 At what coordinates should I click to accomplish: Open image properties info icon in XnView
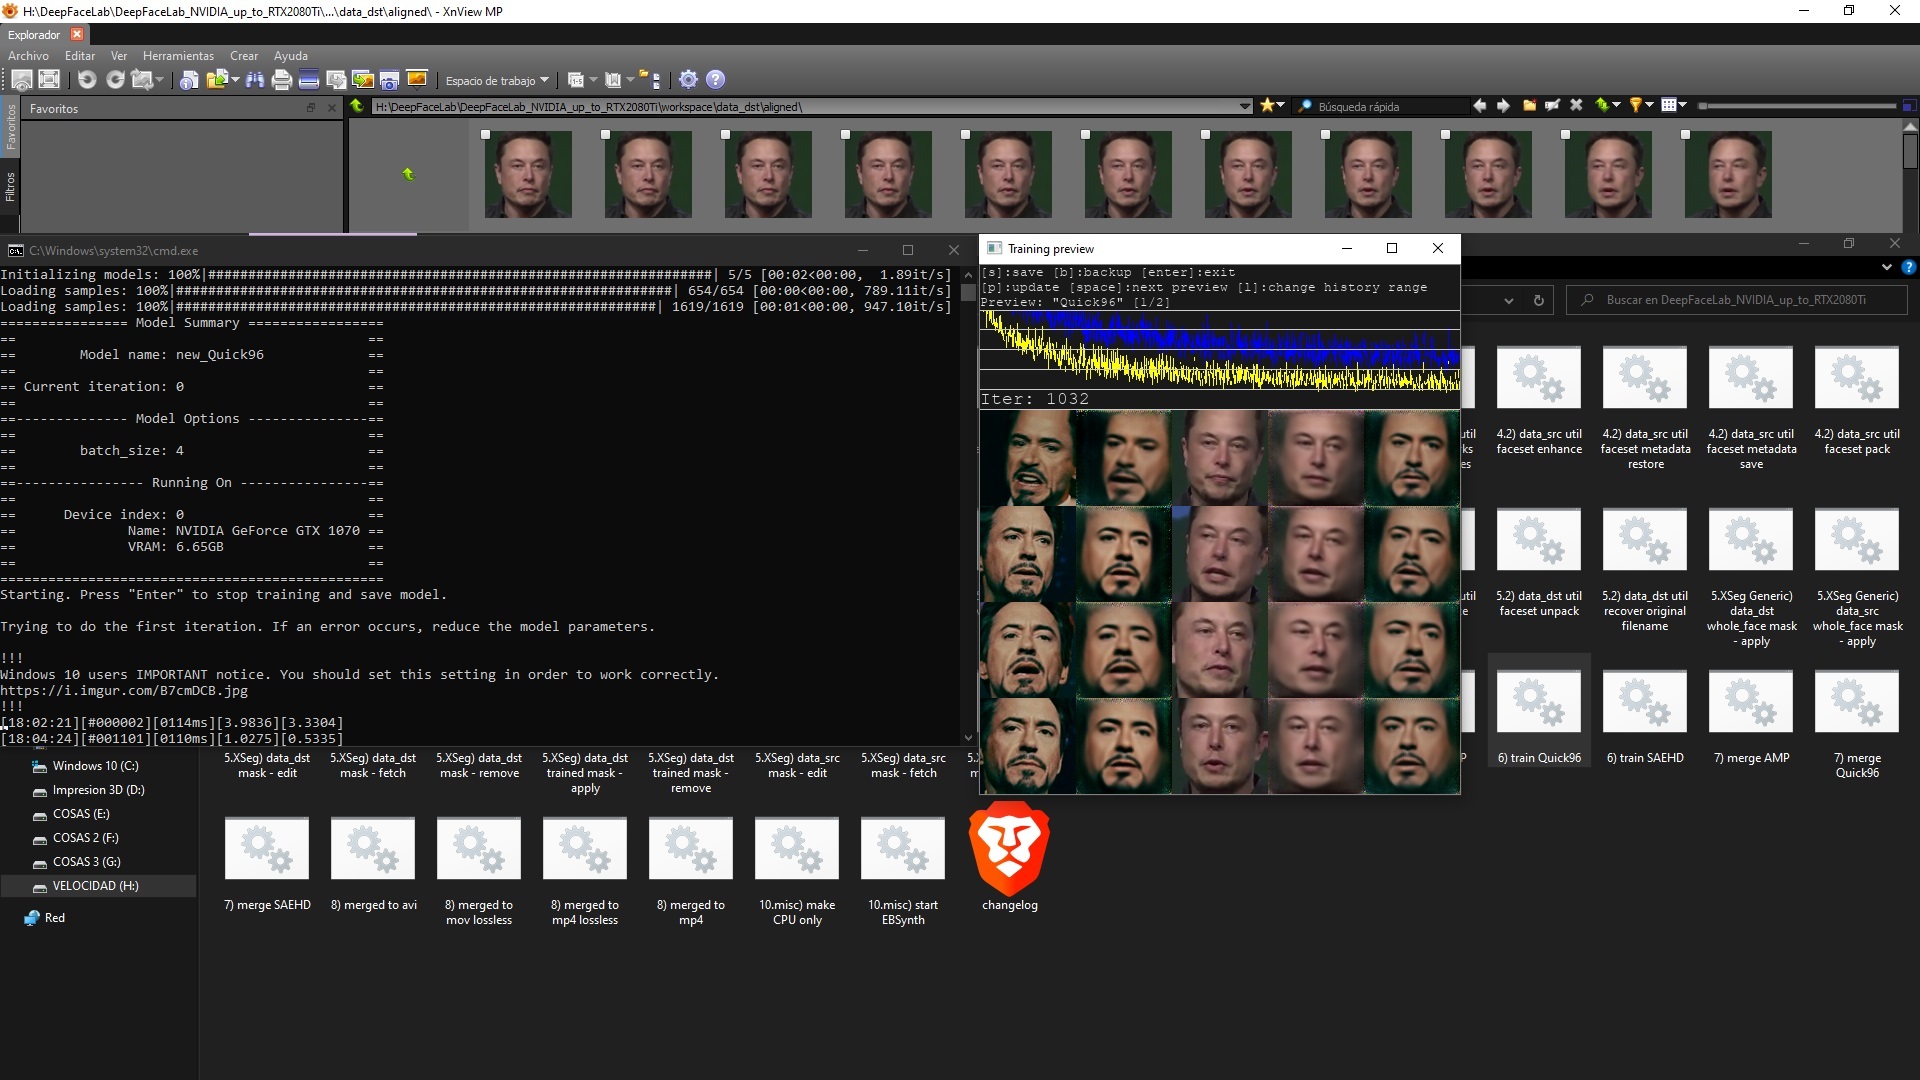[189, 80]
